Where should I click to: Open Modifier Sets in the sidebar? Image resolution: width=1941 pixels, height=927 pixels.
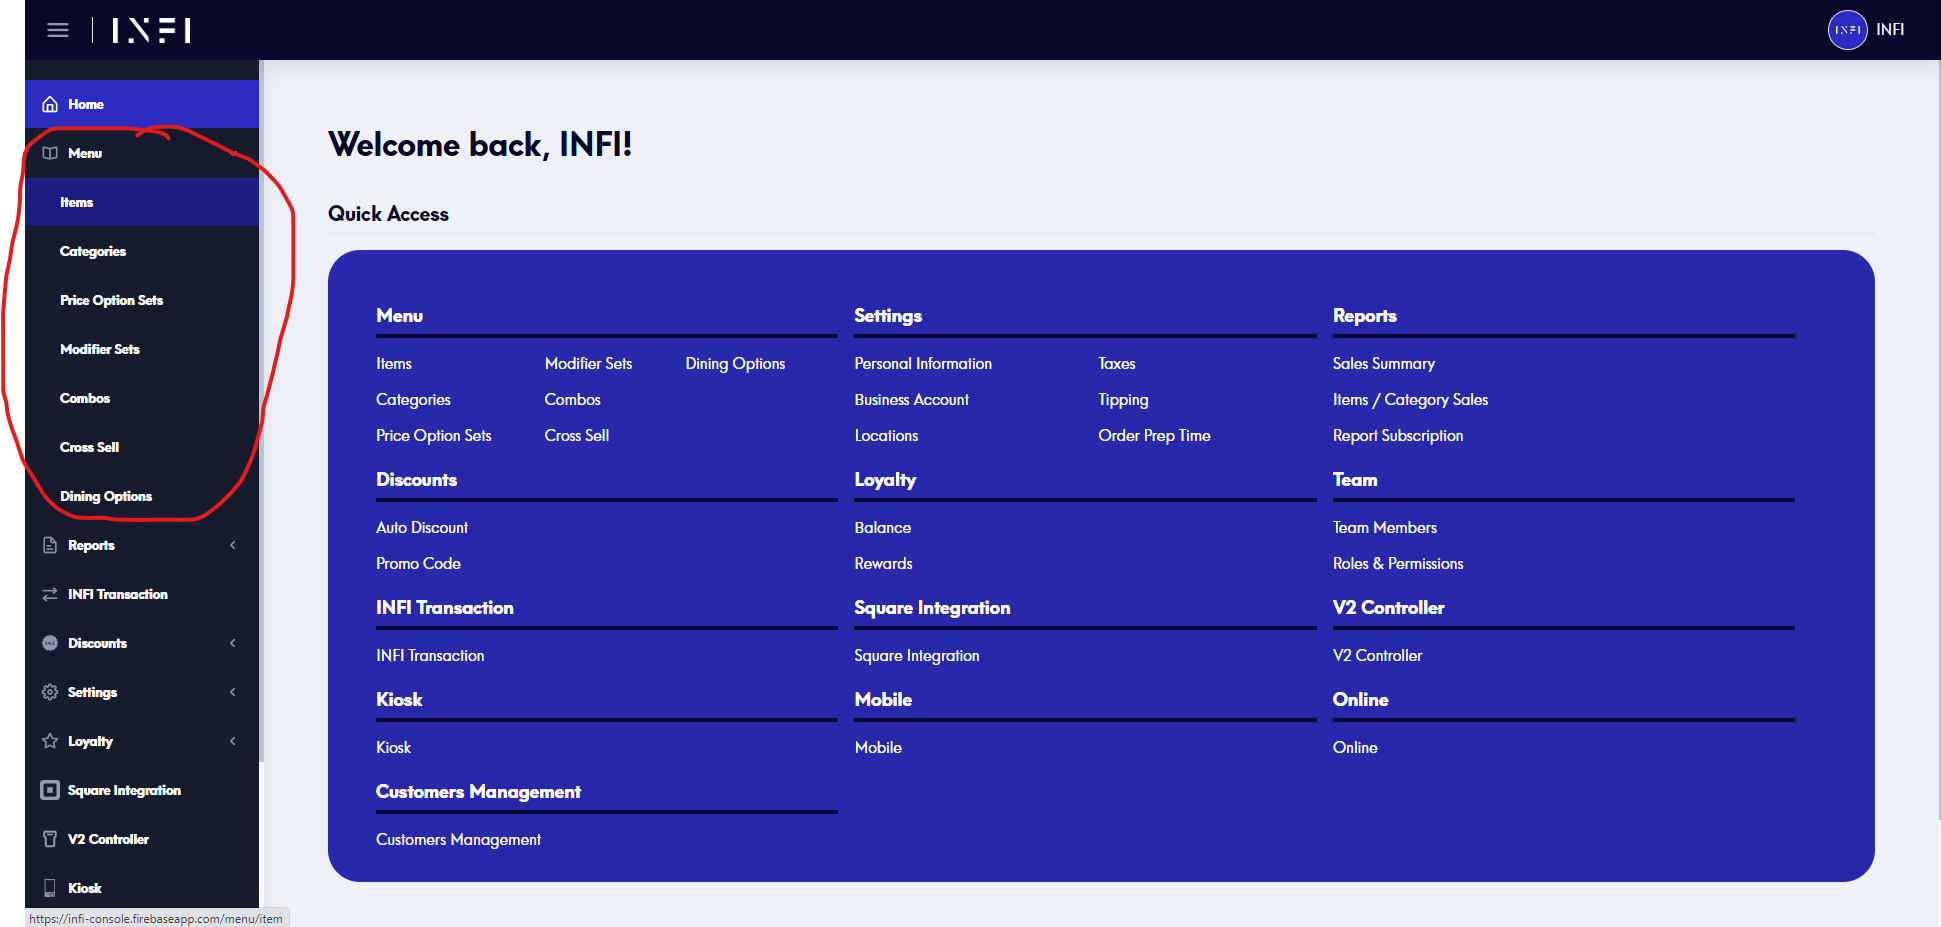[142, 349]
